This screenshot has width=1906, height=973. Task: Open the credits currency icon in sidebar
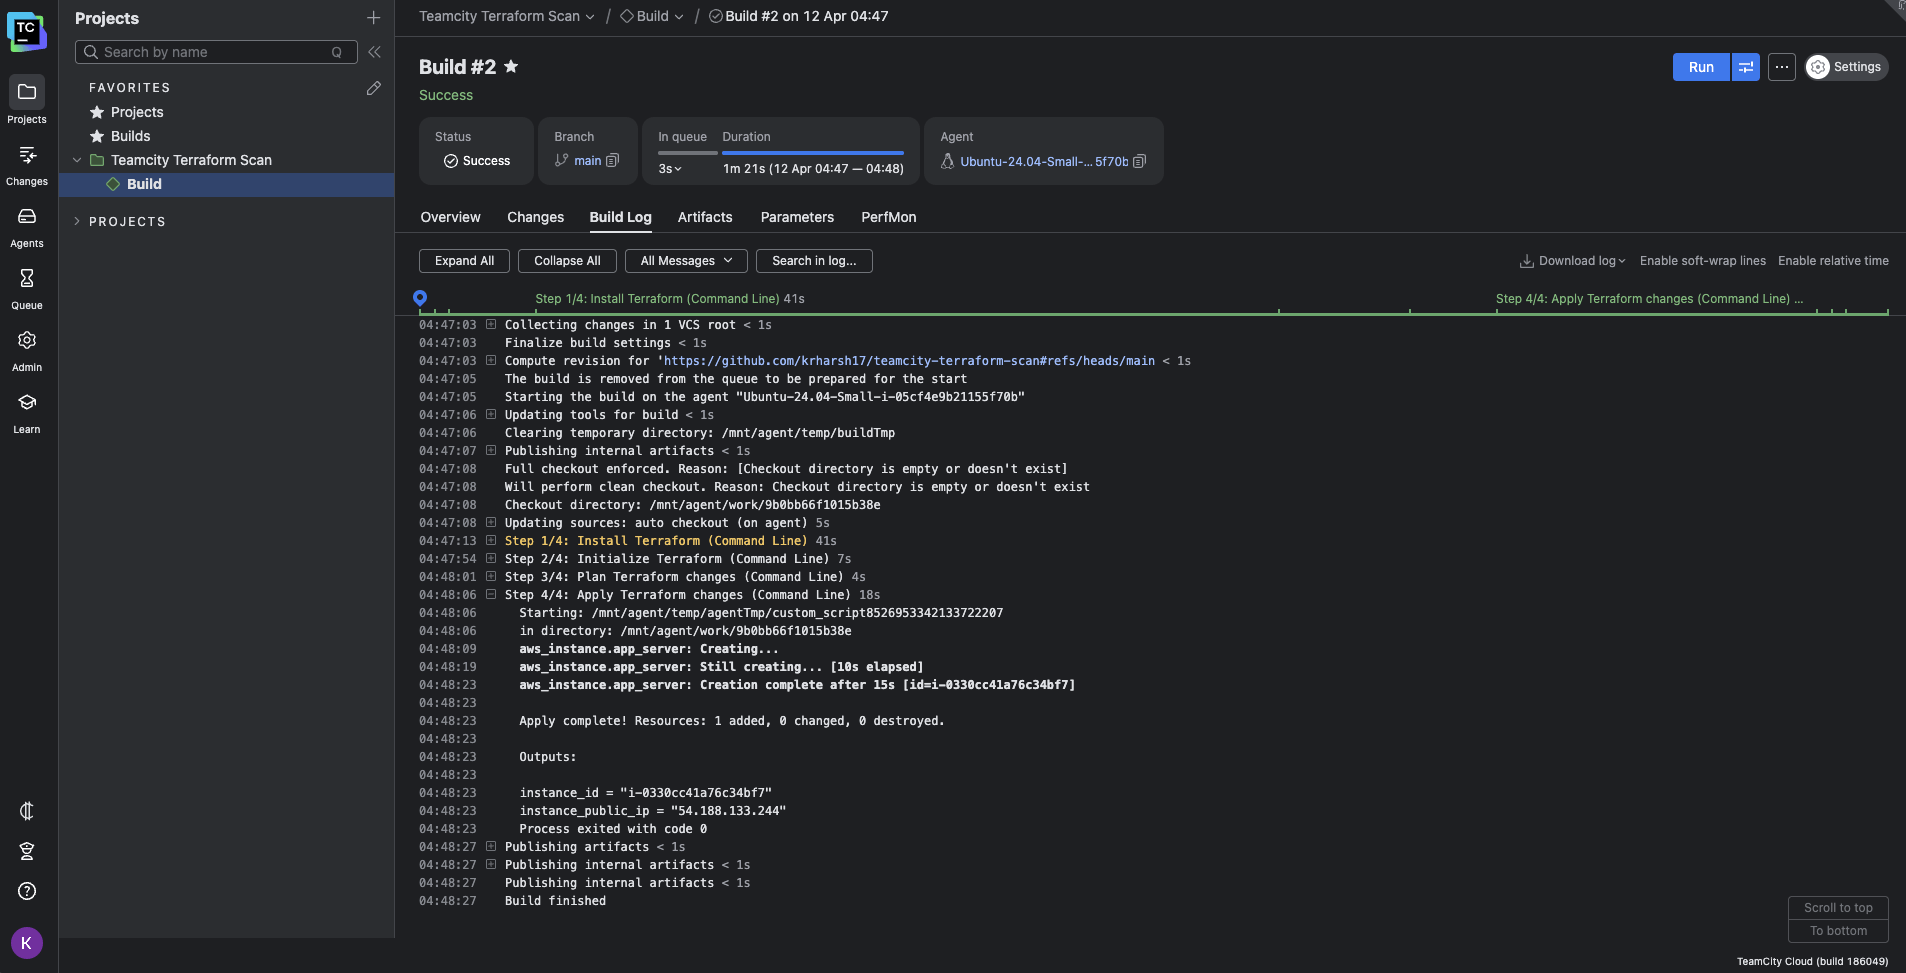tap(27, 811)
